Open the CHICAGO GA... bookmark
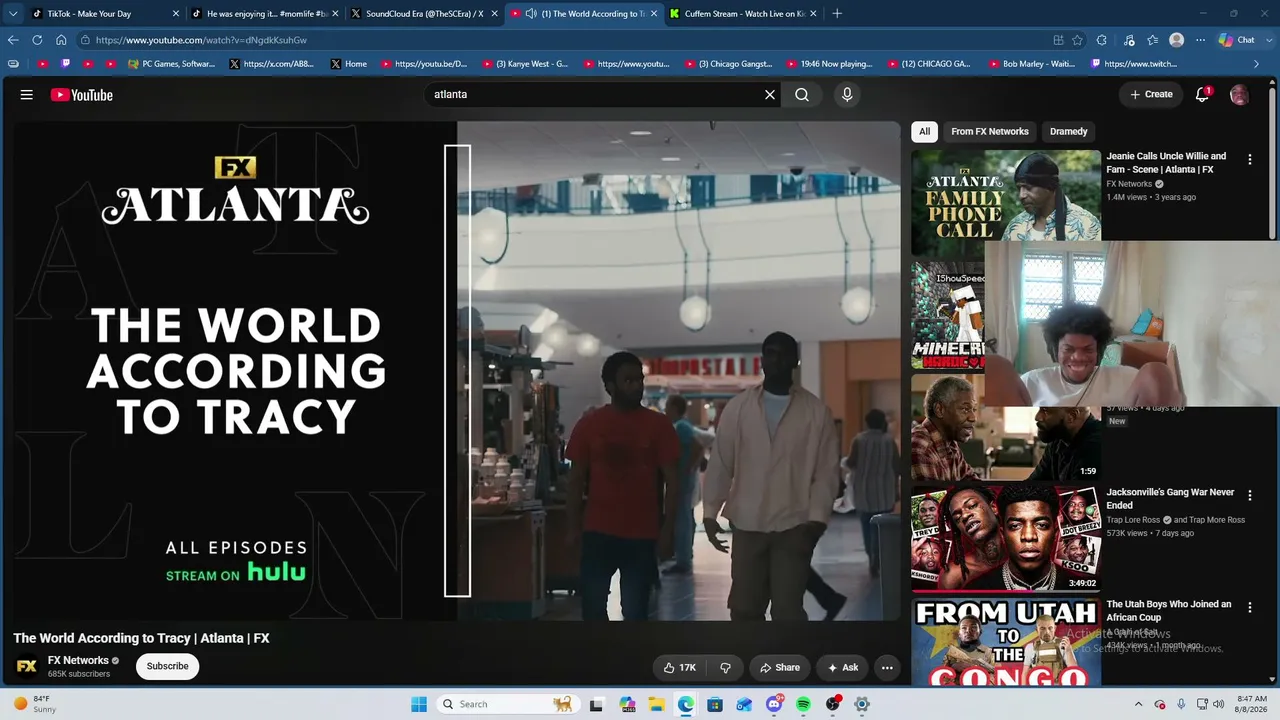This screenshot has width=1280, height=720. [x=928, y=64]
